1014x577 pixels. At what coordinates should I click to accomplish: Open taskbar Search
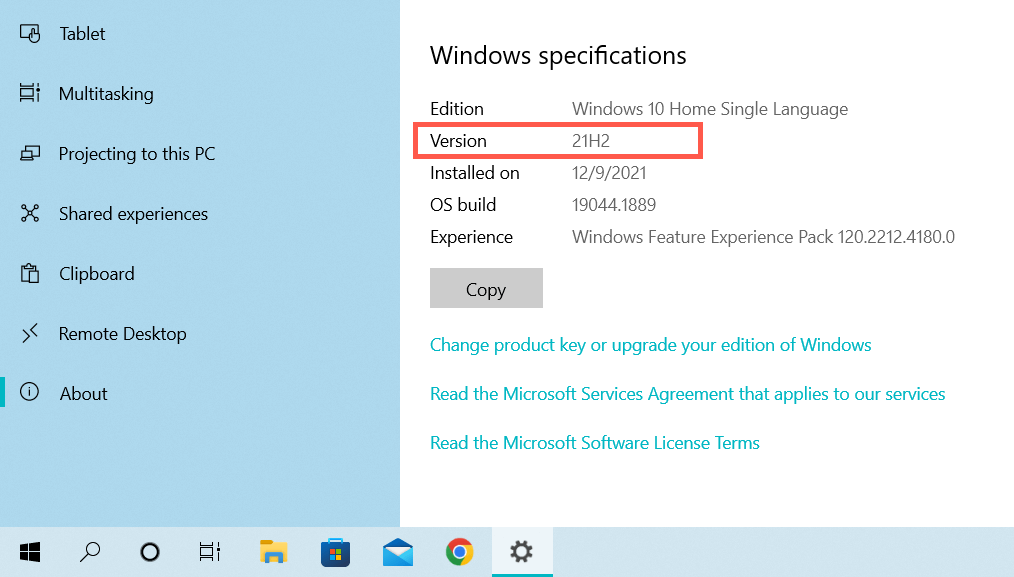[90, 551]
